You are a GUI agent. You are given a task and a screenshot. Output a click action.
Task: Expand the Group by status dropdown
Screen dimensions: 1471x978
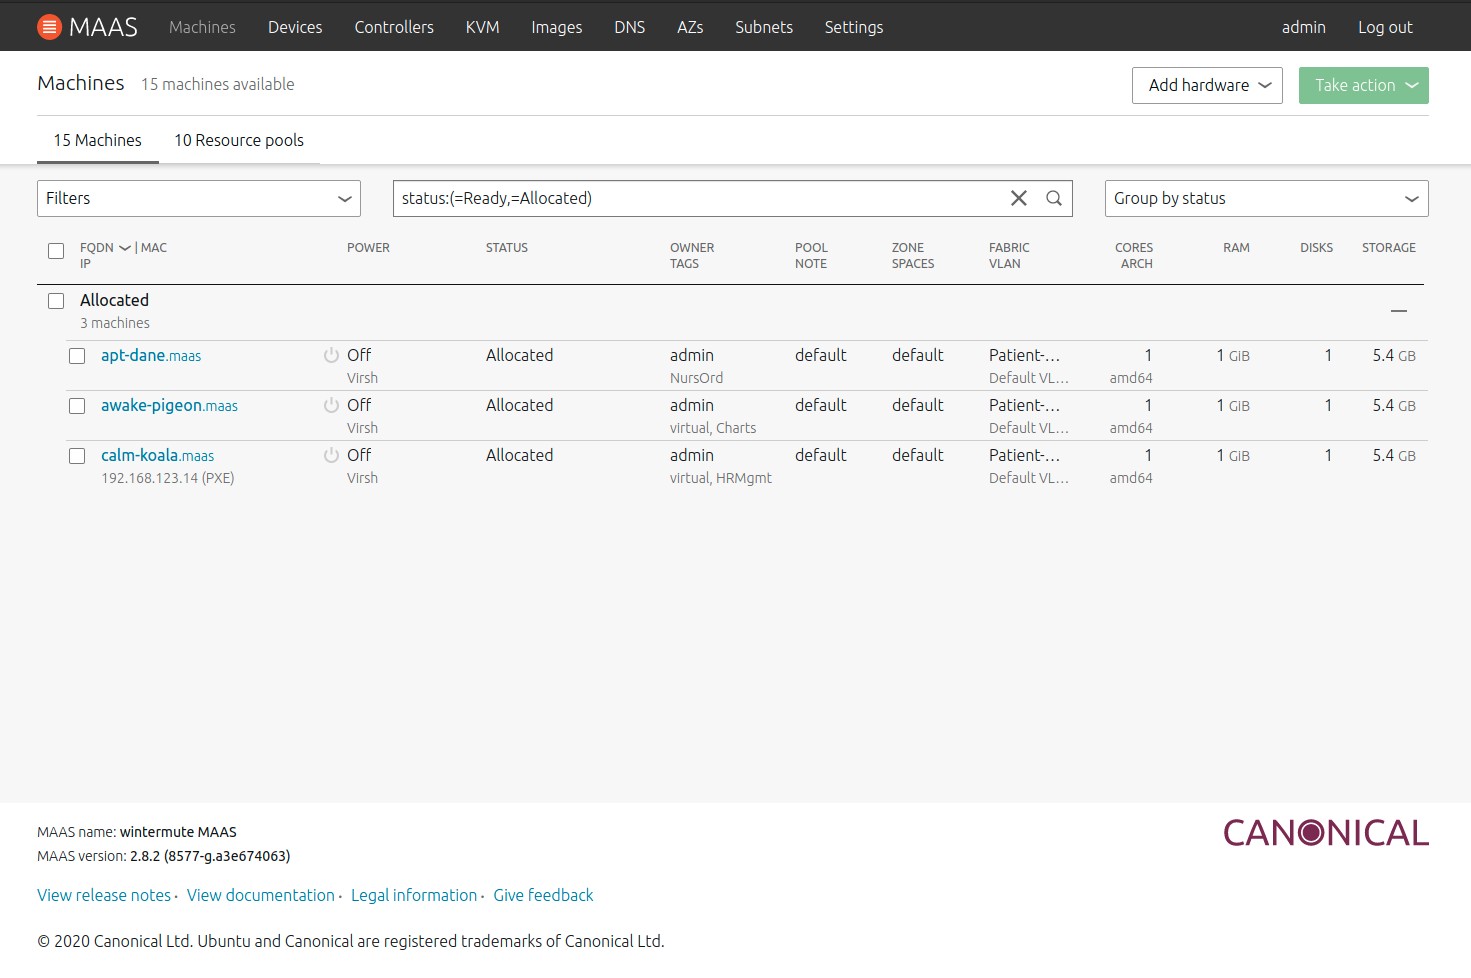(x=1265, y=198)
